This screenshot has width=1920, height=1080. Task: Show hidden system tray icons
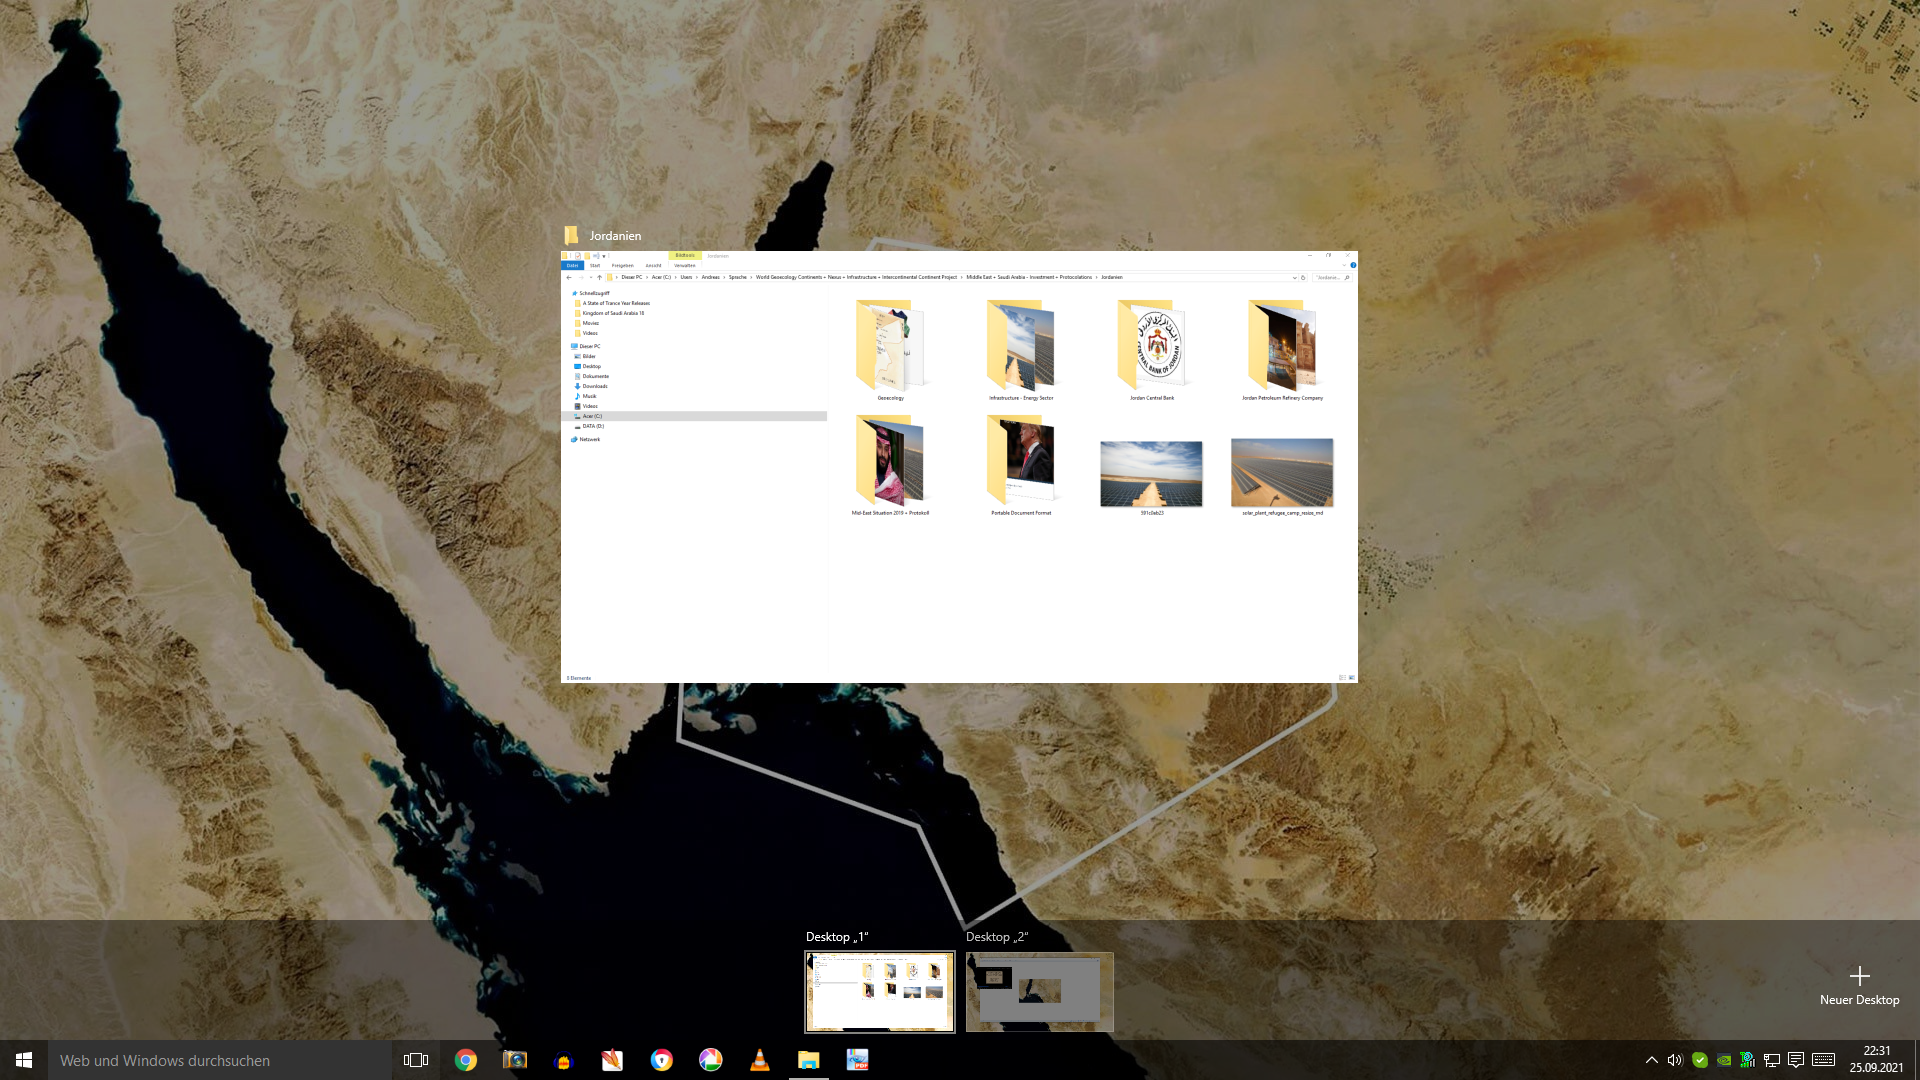[x=1651, y=1060]
